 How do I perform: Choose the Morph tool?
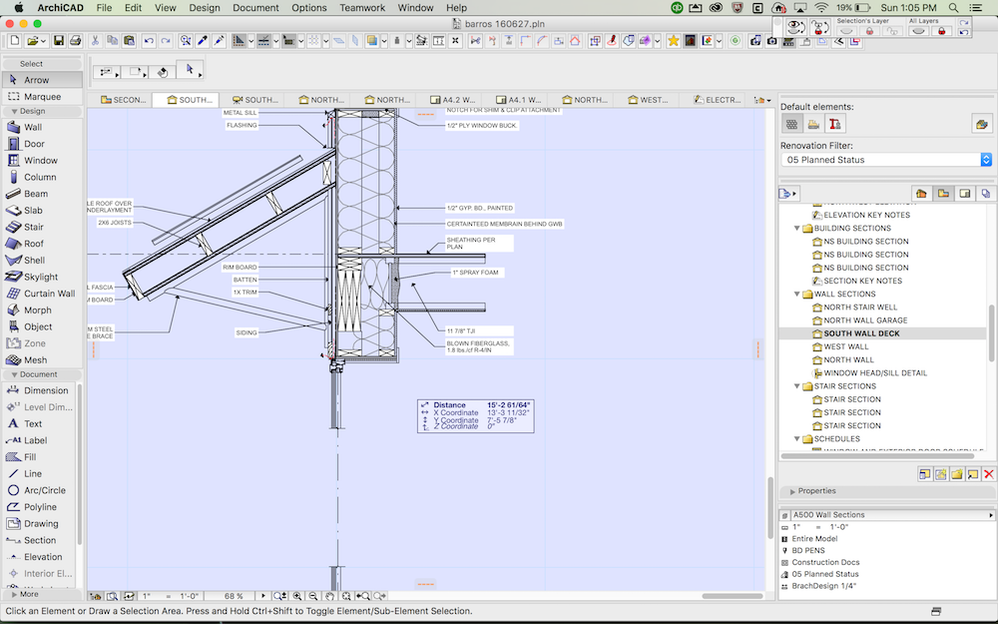37,310
